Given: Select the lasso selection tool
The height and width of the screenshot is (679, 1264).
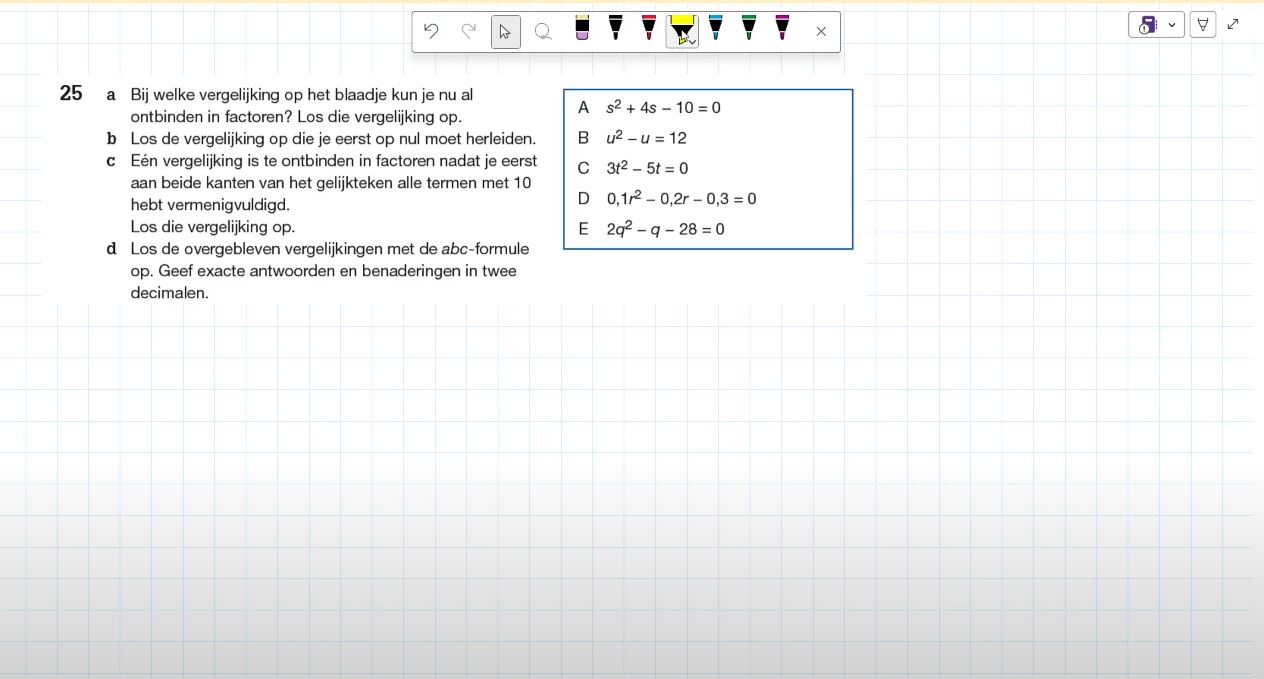Looking at the screenshot, I should (x=543, y=32).
